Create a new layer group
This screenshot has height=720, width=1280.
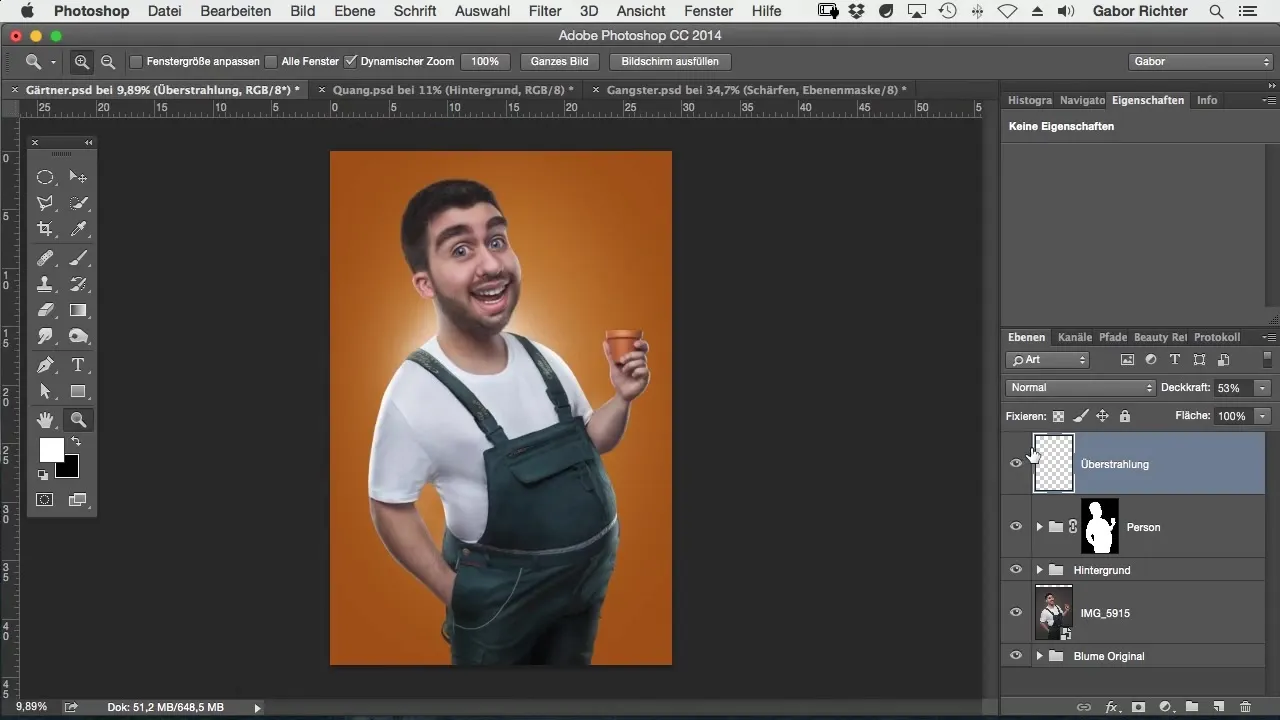(x=1192, y=707)
